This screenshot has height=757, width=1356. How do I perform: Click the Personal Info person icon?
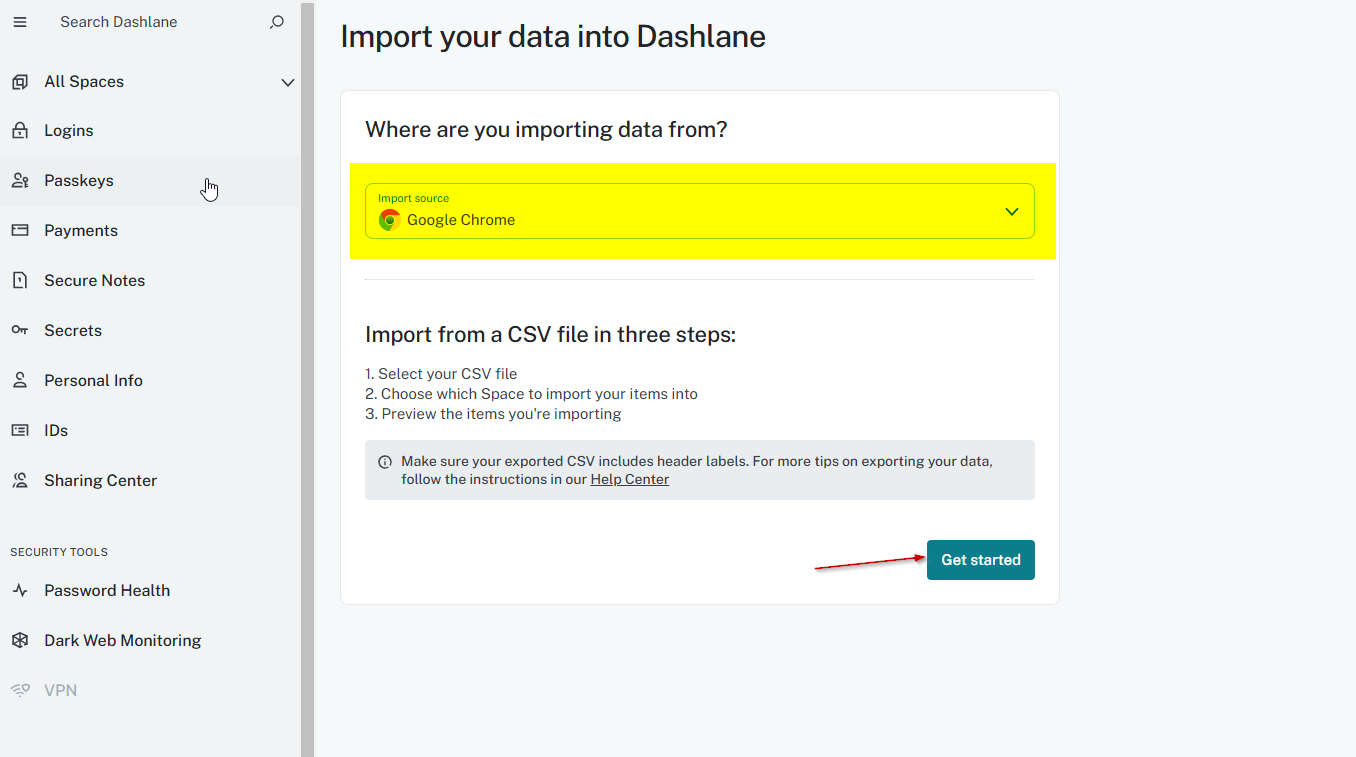pos(20,381)
